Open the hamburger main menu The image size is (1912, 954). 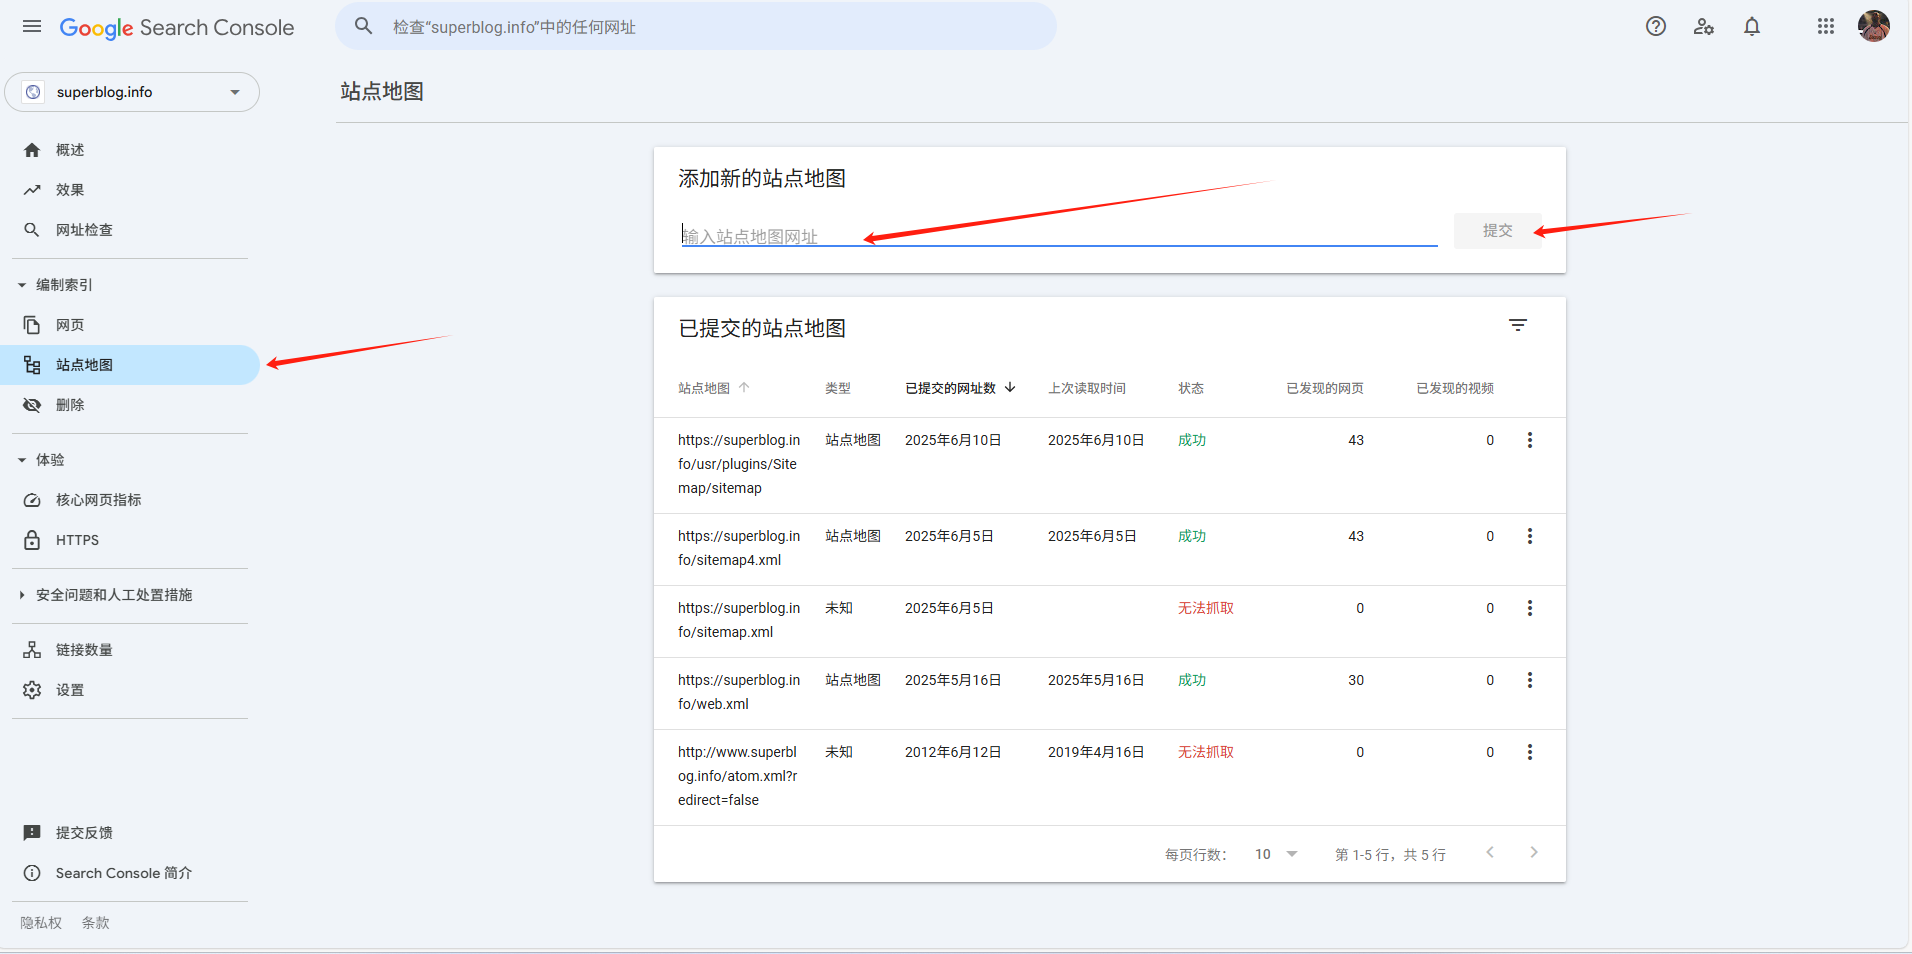click(x=32, y=27)
